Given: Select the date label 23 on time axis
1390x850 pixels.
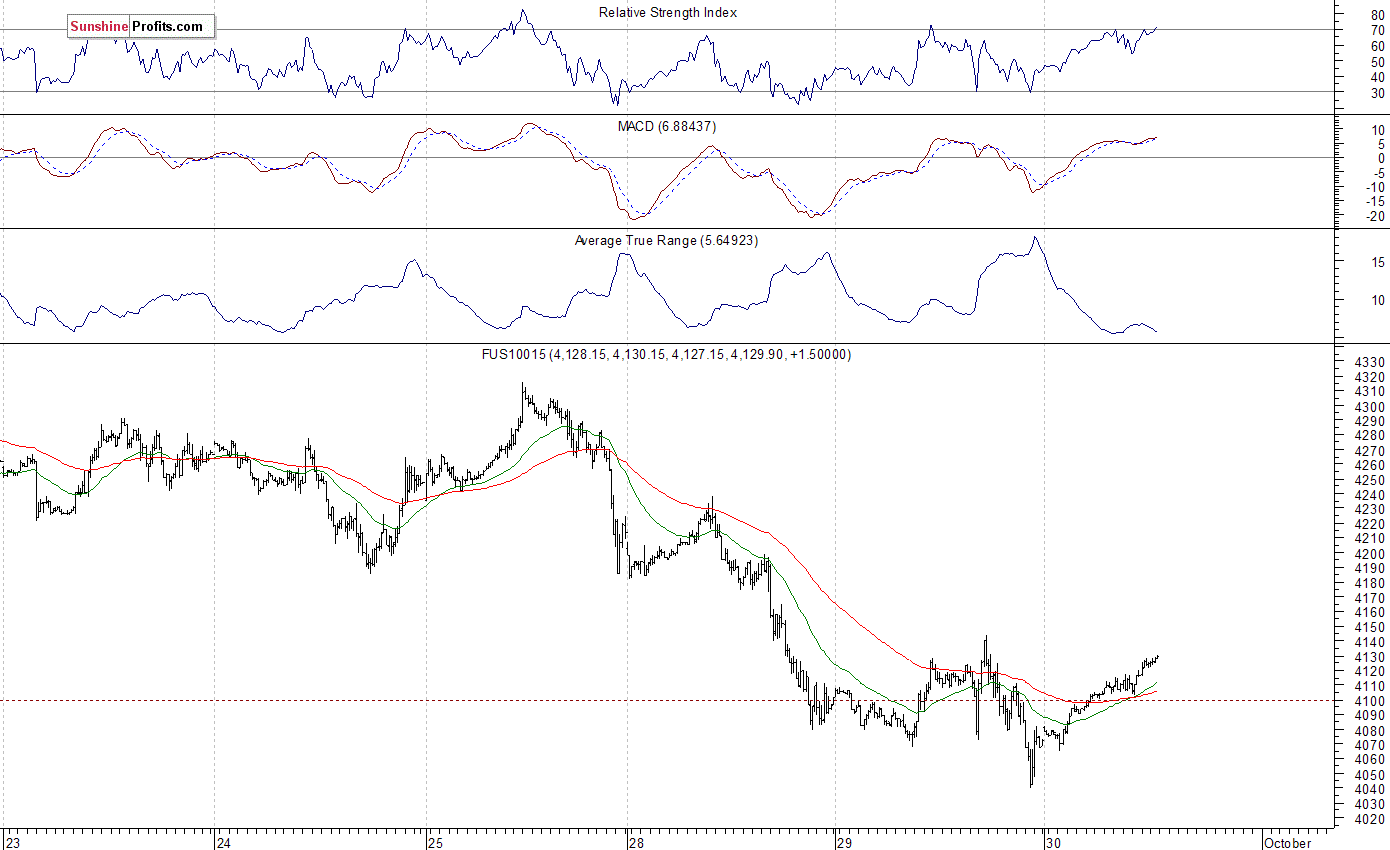Looking at the screenshot, I should (12, 842).
